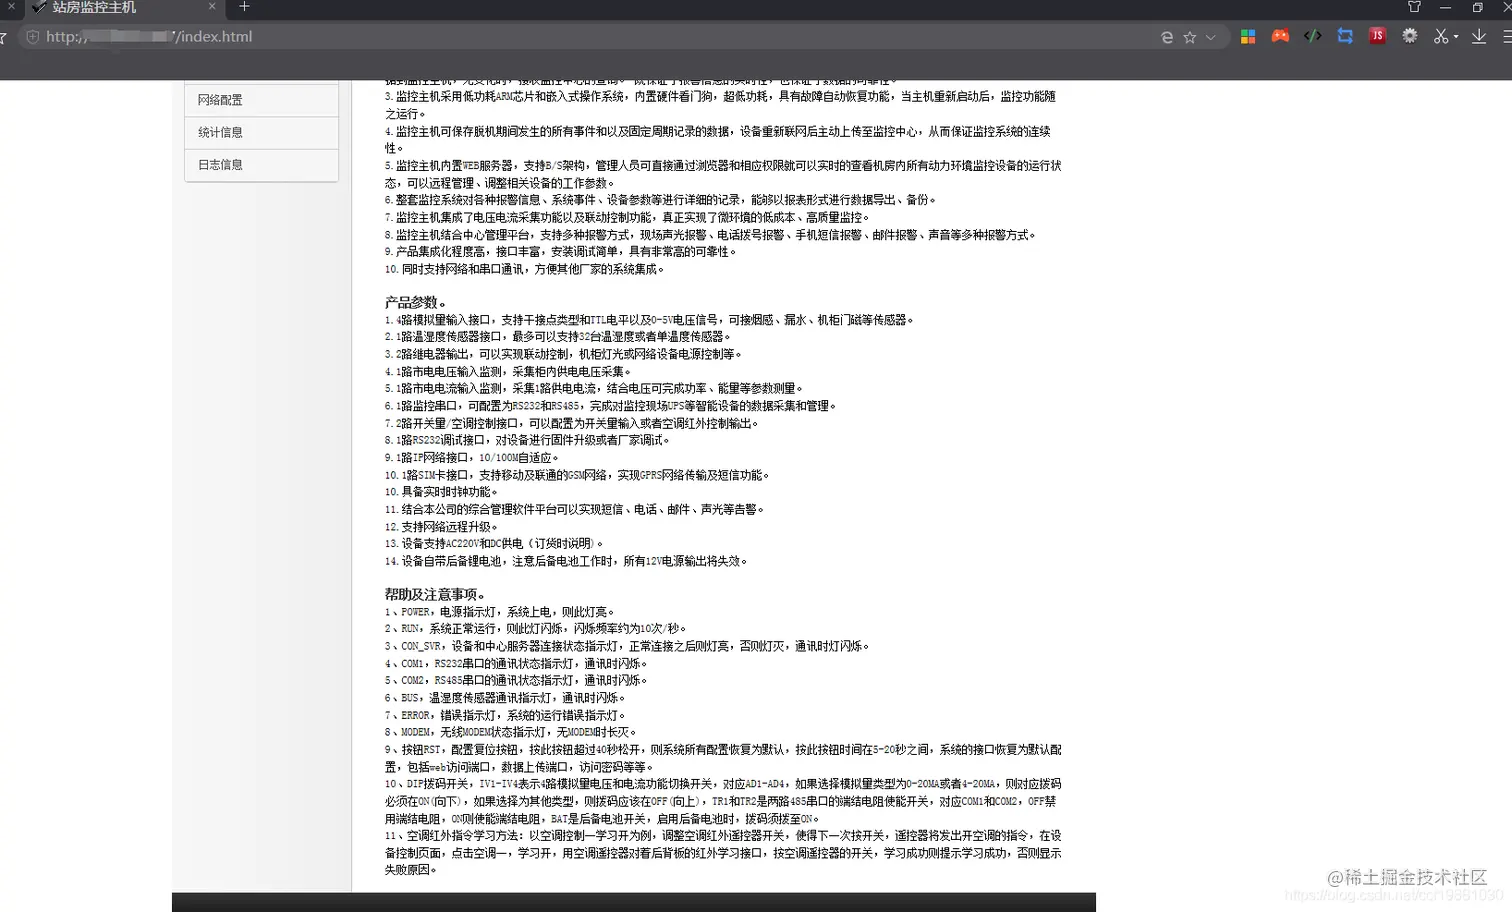Viewport: 1512px width, 912px height.
Task: Open the red JS extension
Action: 1377,36
